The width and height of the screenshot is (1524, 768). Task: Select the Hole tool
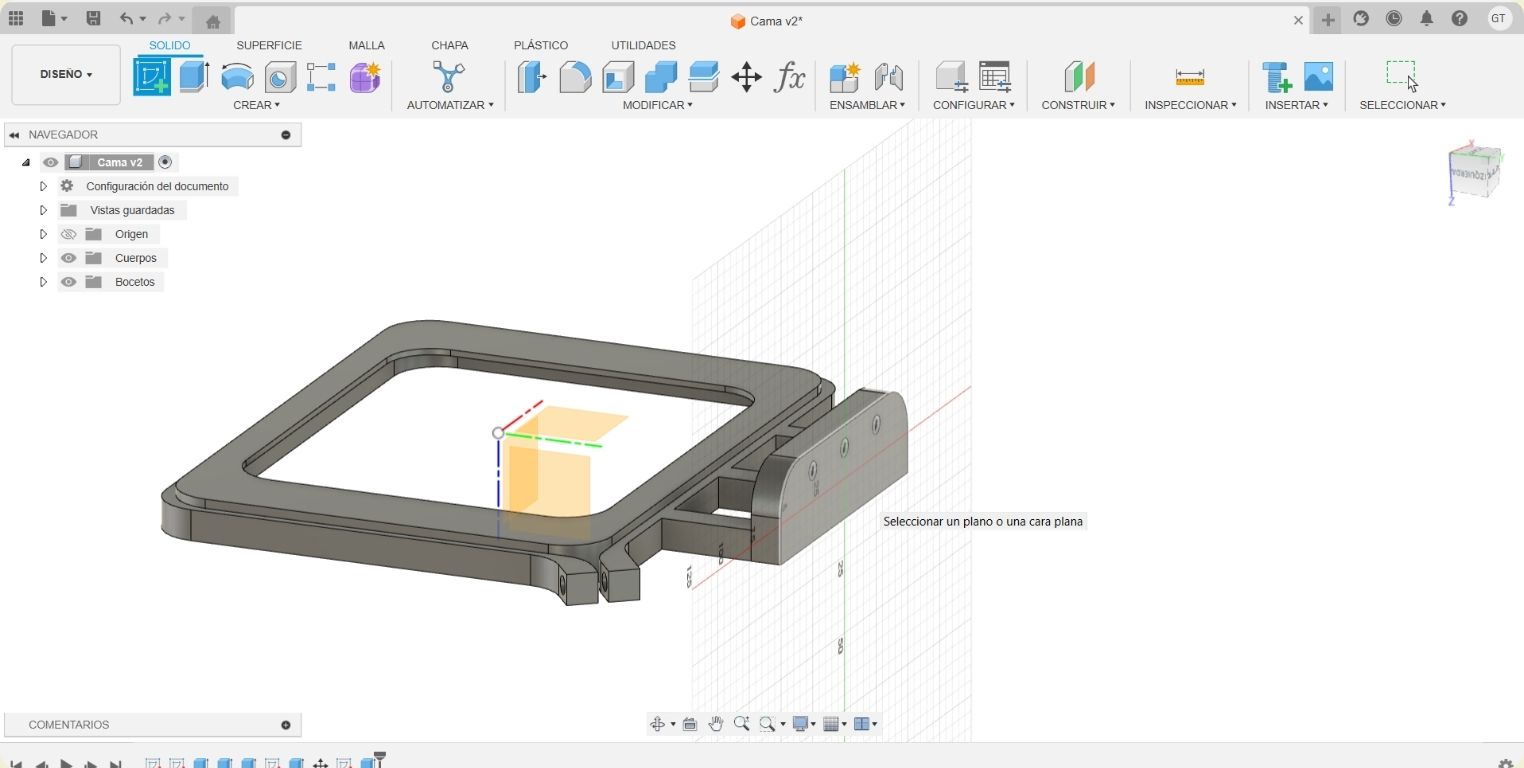[280, 77]
